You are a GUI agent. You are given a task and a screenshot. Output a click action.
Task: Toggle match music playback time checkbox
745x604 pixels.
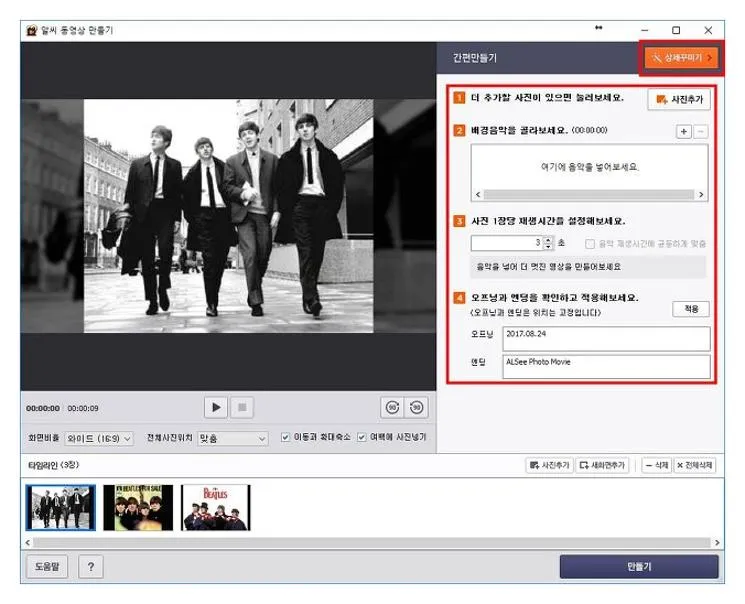click(590, 244)
